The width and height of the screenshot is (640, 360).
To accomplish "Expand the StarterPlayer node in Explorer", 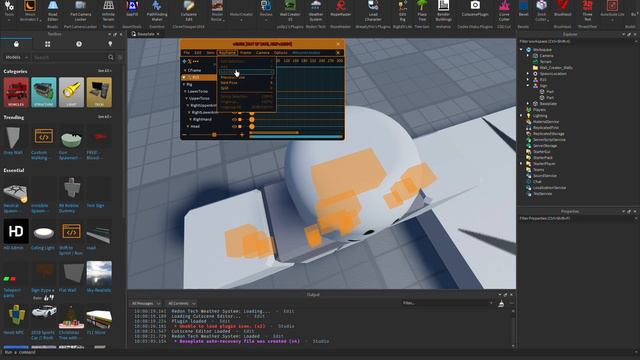I will coord(521,164).
